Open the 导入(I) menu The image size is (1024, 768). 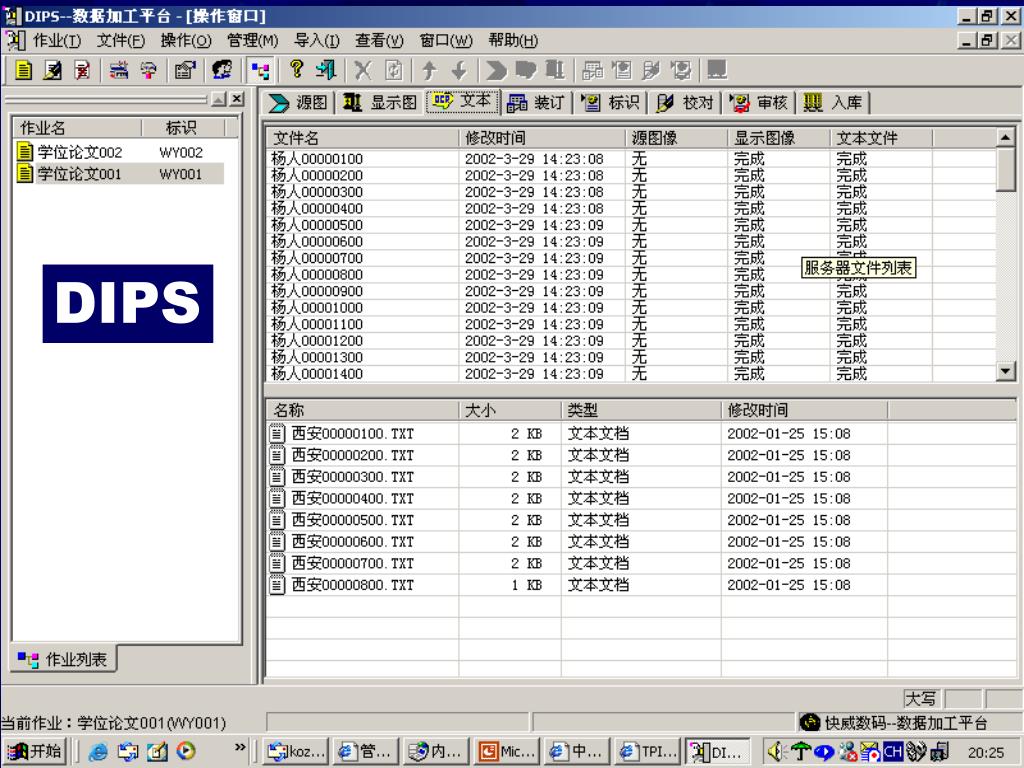(x=317, y=40)
